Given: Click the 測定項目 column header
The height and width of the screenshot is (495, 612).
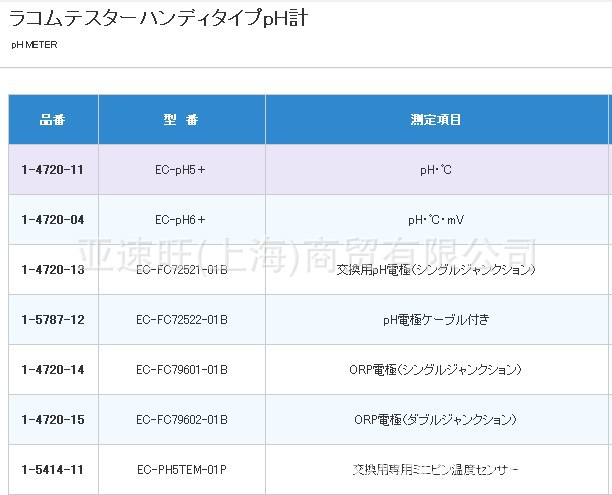Looking at the screenshot, I should pos(436,119).
